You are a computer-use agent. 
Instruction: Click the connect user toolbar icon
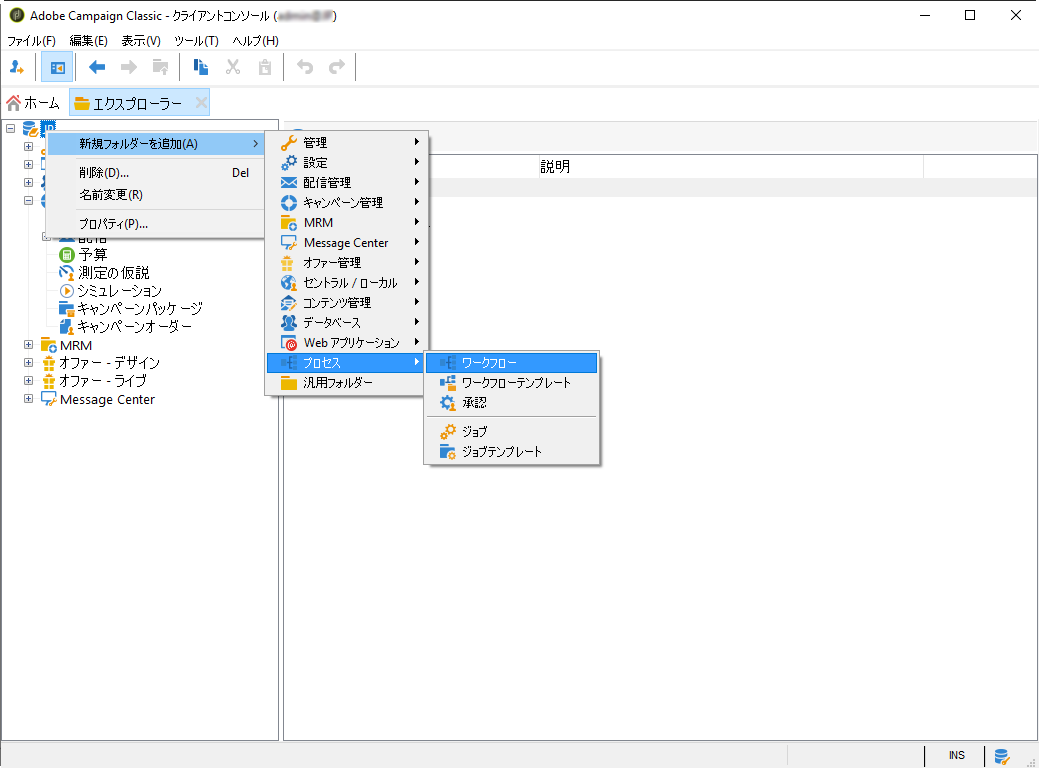tap(17, 67)
